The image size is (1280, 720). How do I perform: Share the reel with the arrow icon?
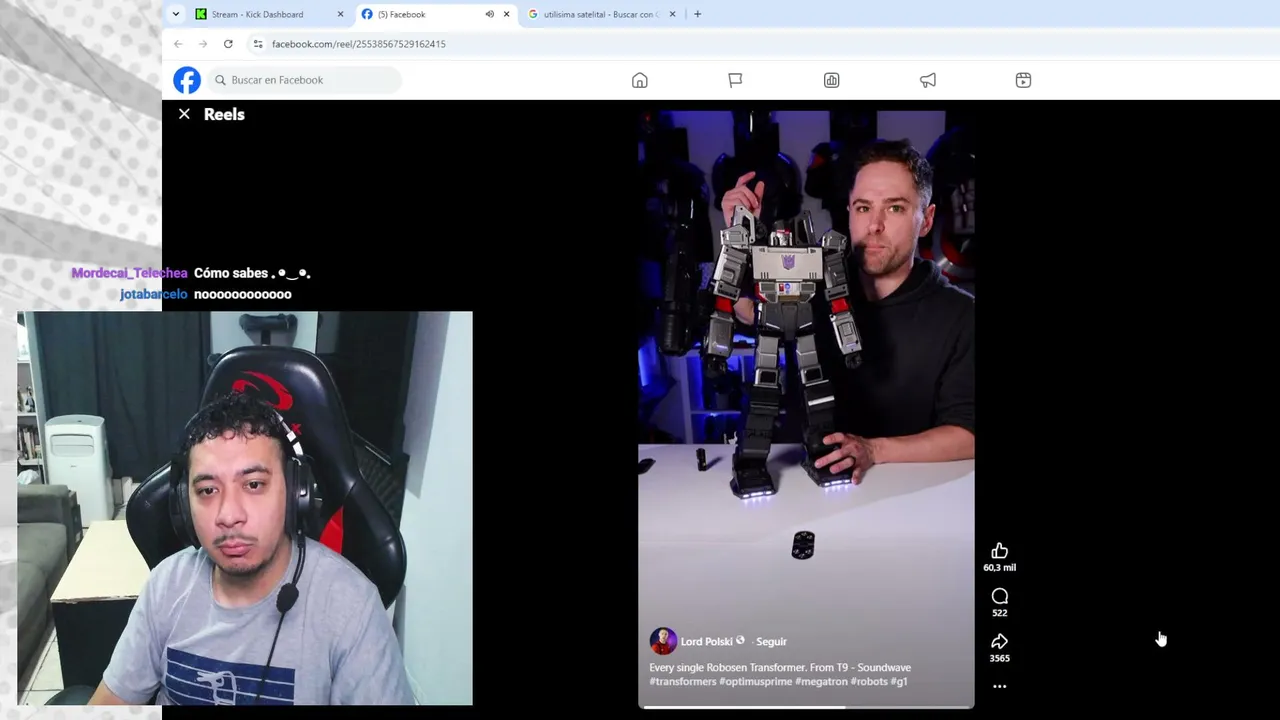(999, 641)
